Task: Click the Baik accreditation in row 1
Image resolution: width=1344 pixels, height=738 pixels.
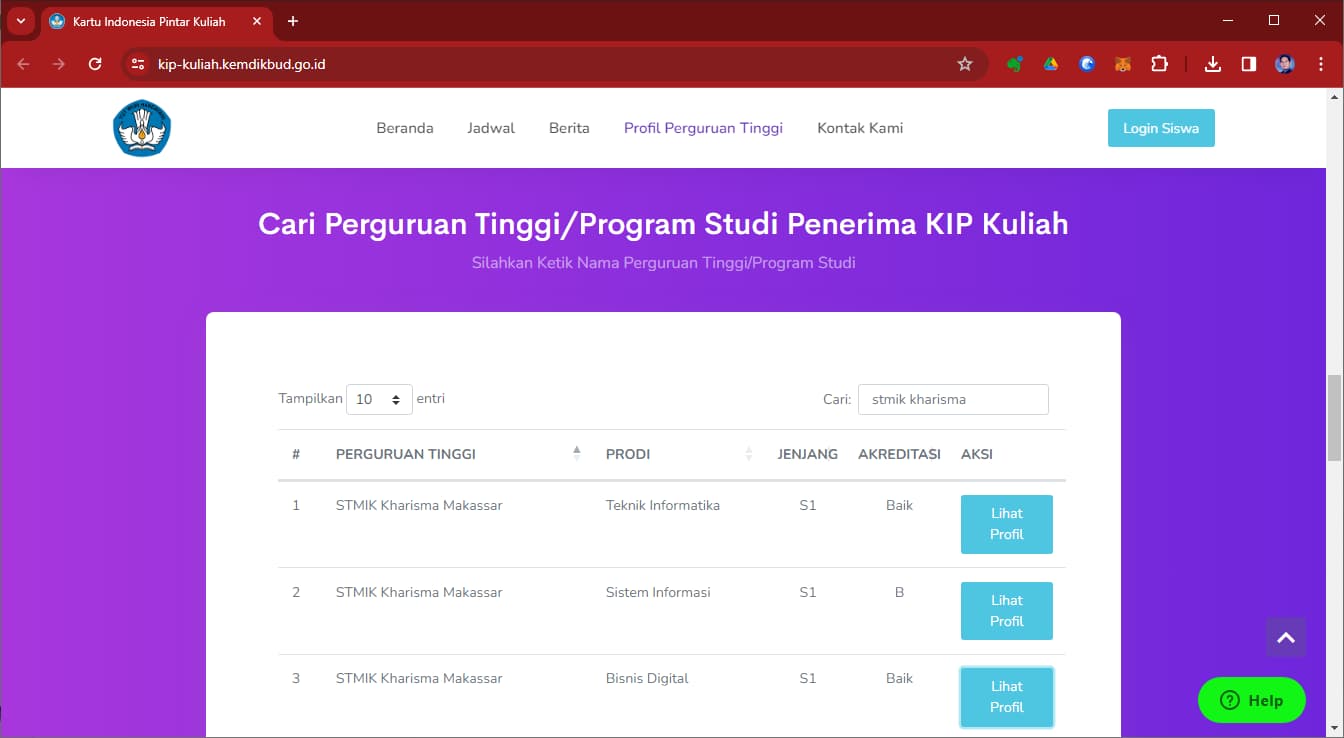Action: point(899,505)
